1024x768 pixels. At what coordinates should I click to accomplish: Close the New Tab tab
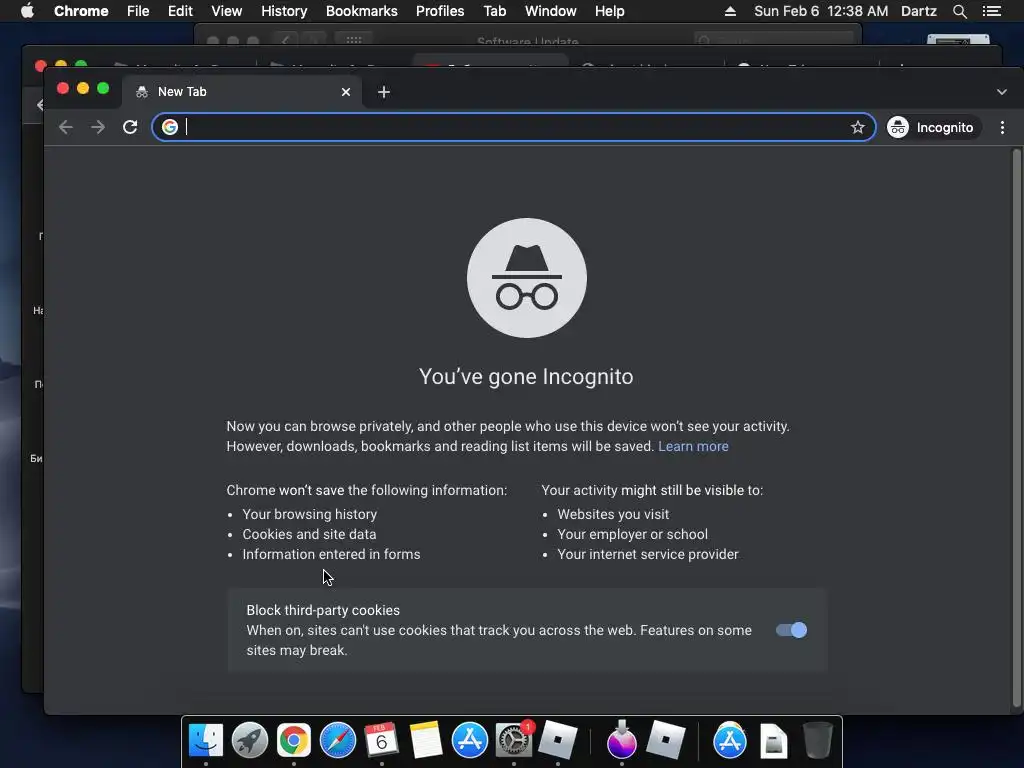[x=346, y=92]
